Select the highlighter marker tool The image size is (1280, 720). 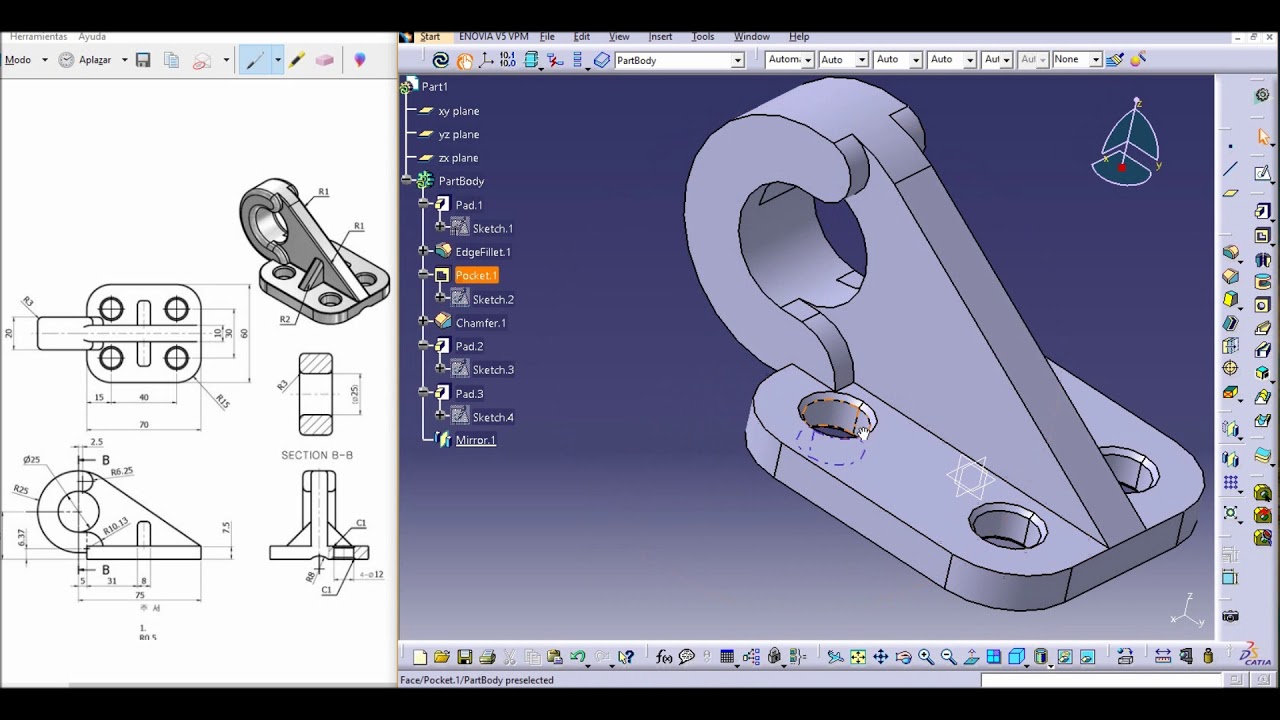pyautogui.click(x=297, y=60)
